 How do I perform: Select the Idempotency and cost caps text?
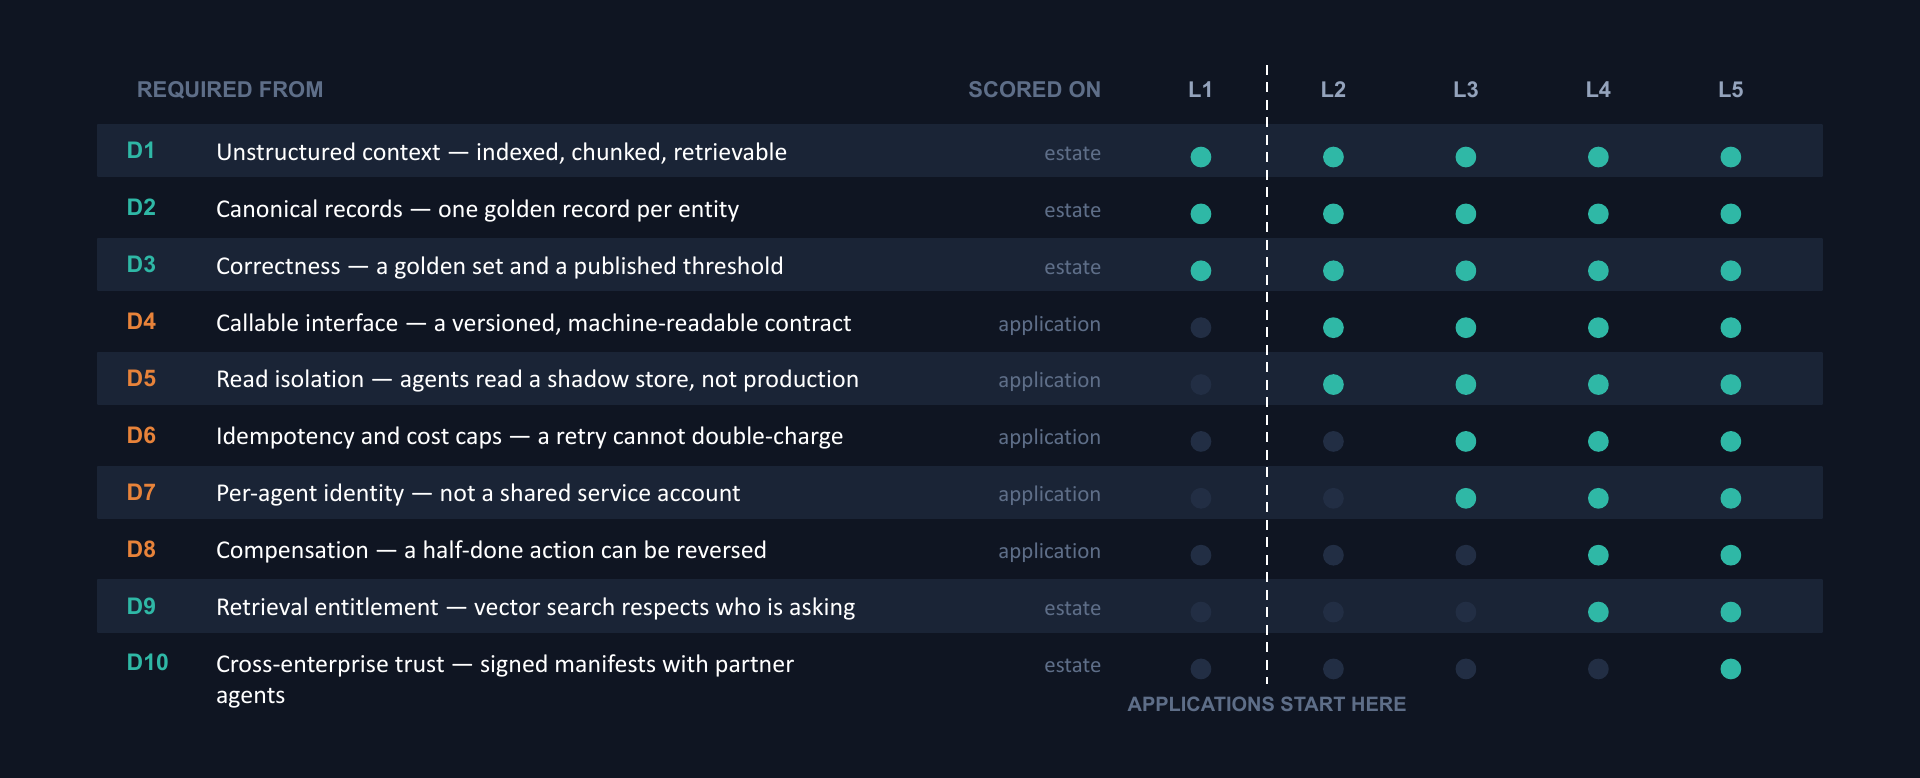(x=529, y=436)
